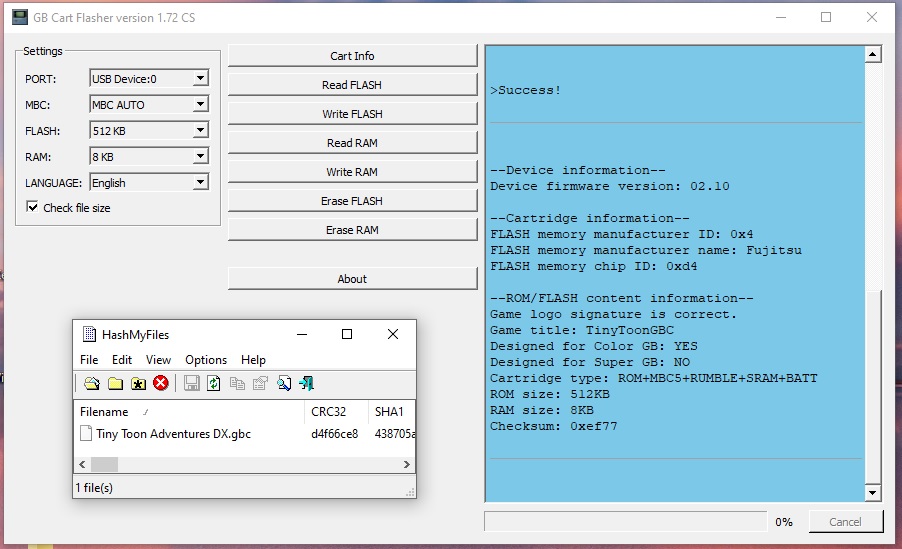
Task: Click Add Files icon in HashMyFiles toolbar
Action: [92, 383]
